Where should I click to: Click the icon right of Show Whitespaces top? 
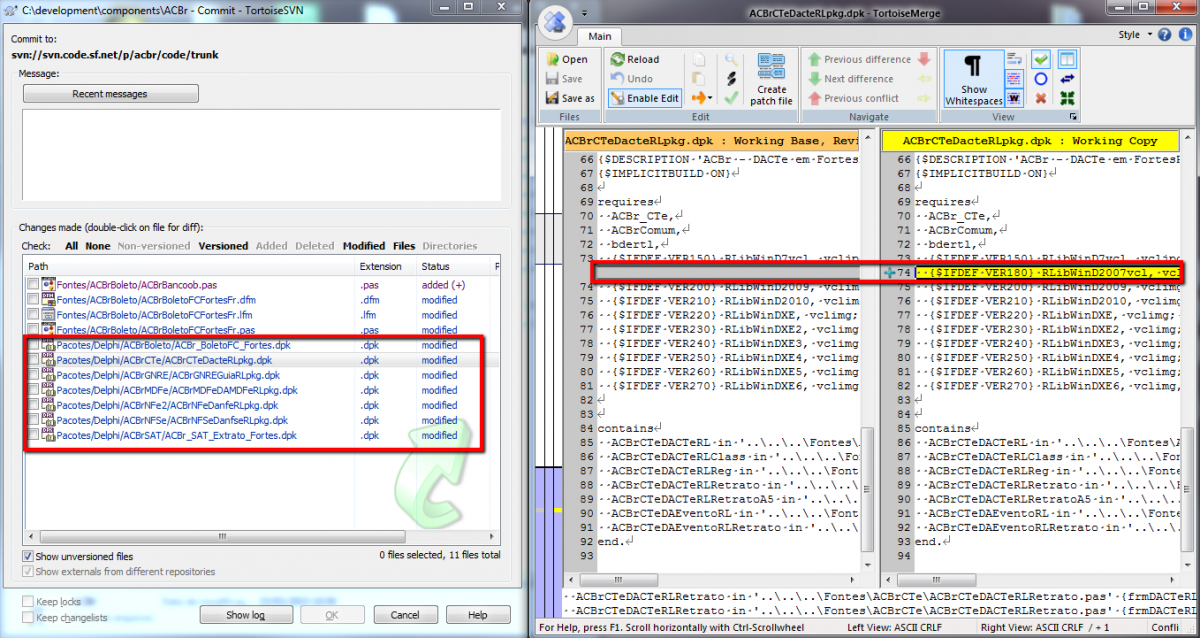[x=1014, y=59]
